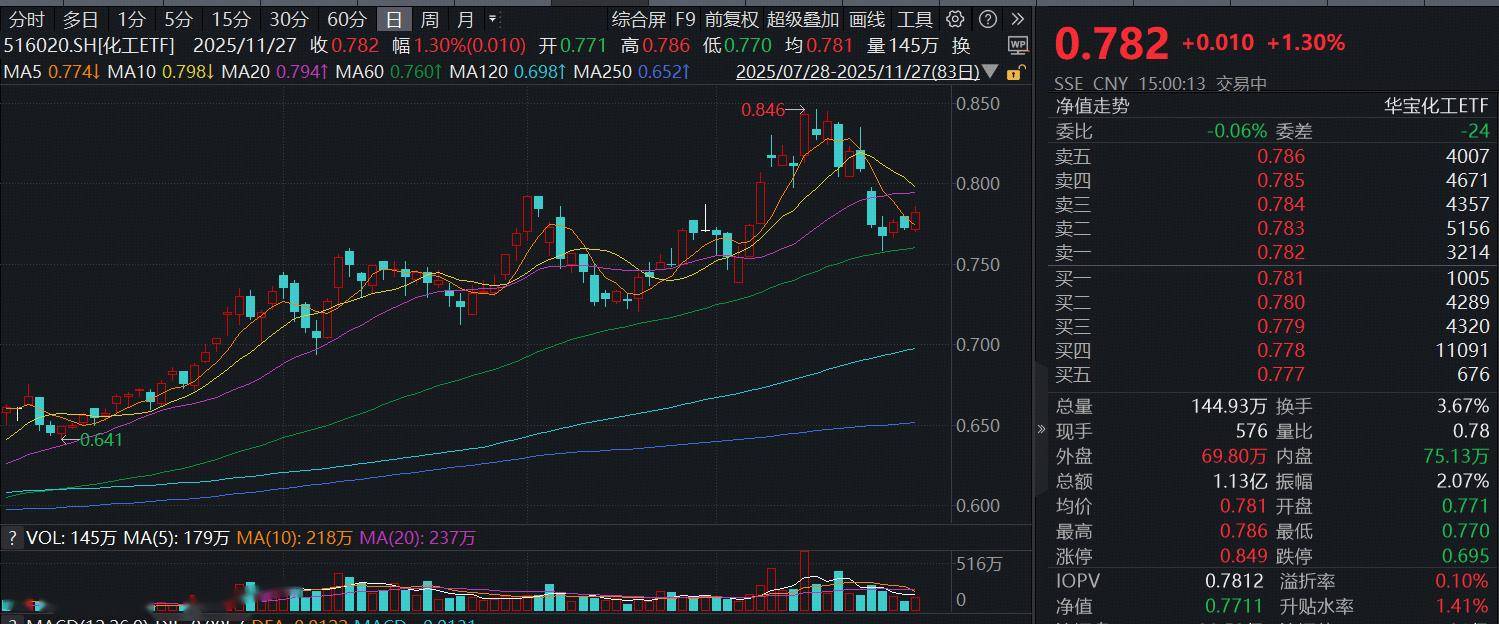The image size is (1499, 624).
Task: Toggle 超级叠加 overlay comparison
Action: pos(803,19)
